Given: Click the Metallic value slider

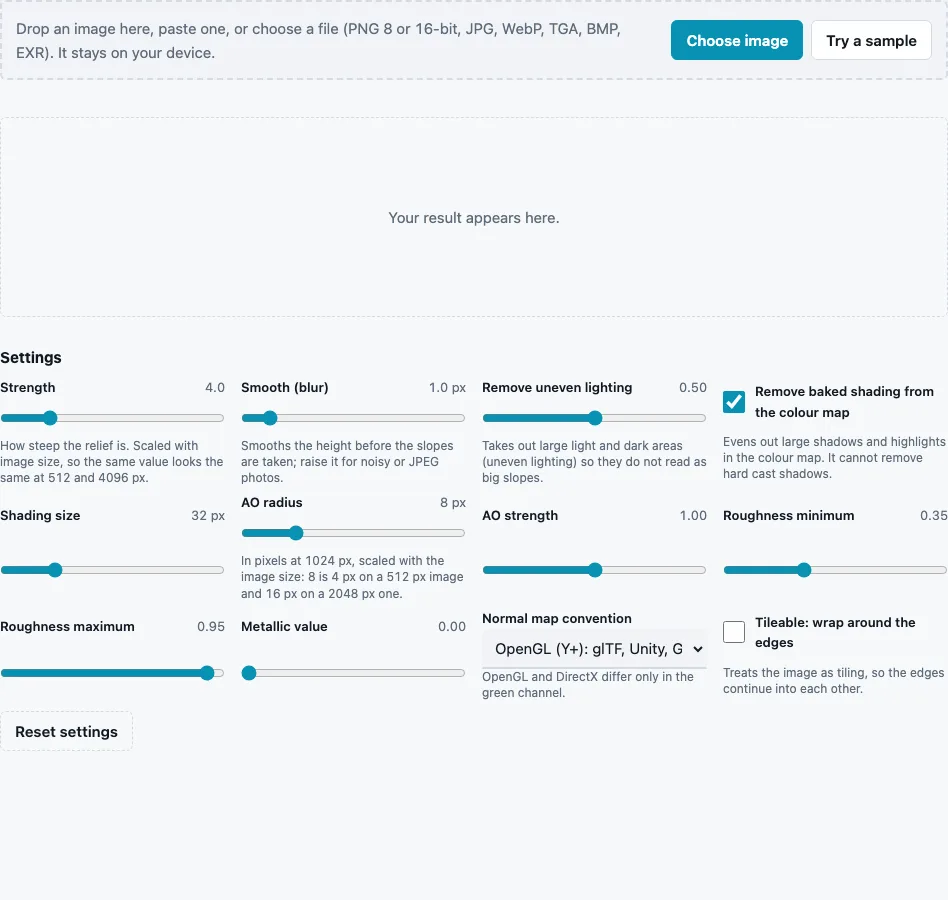Looking at the screenshot, I should [353, 673].
